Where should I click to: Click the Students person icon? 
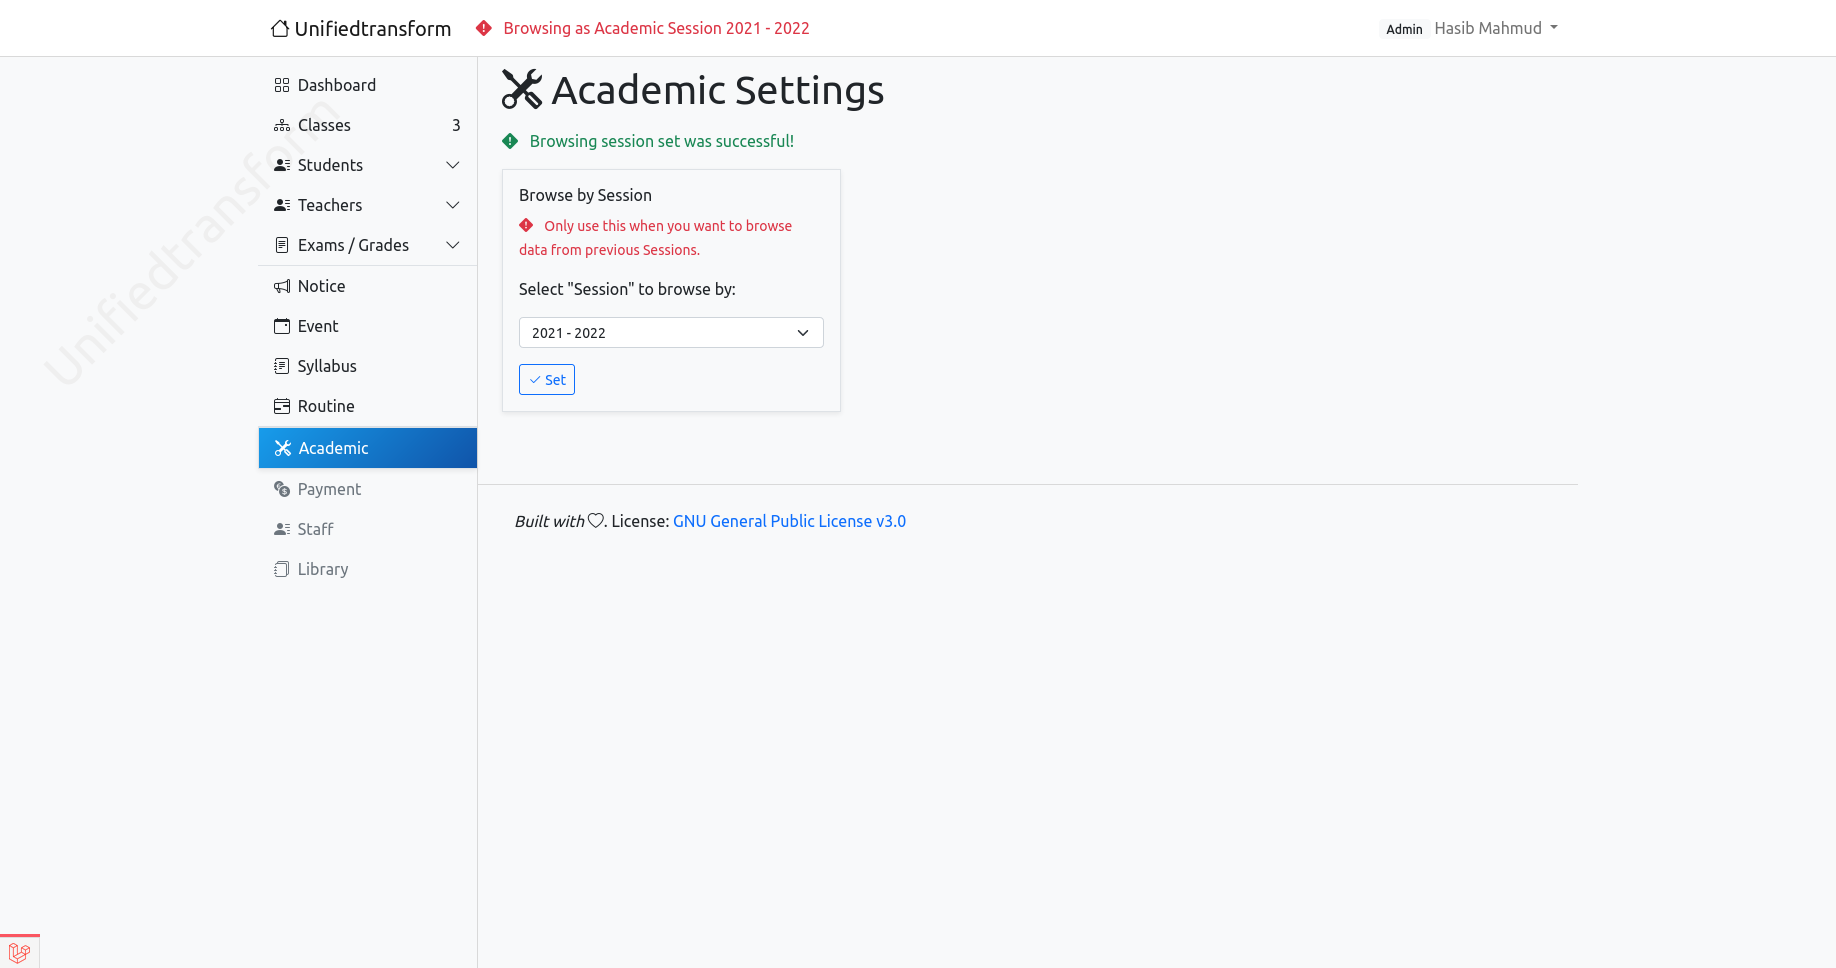click(282, 165)
